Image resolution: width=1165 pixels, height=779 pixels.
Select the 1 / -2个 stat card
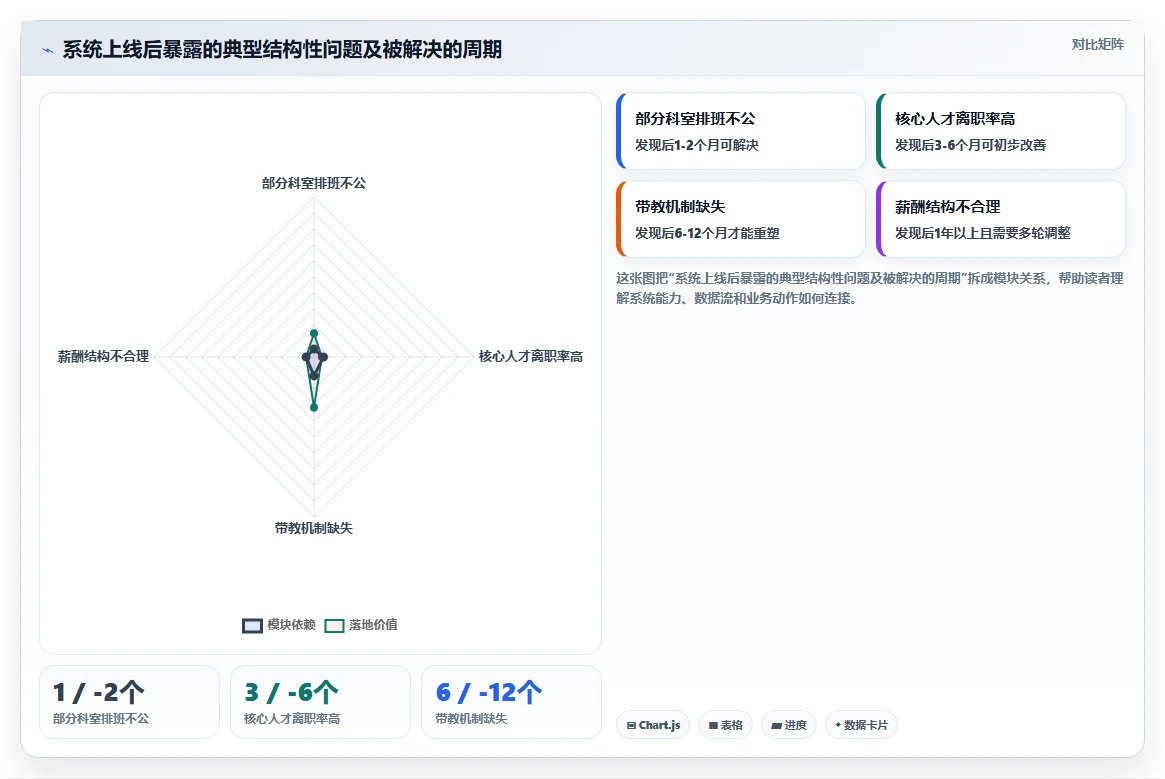[129, 702]
